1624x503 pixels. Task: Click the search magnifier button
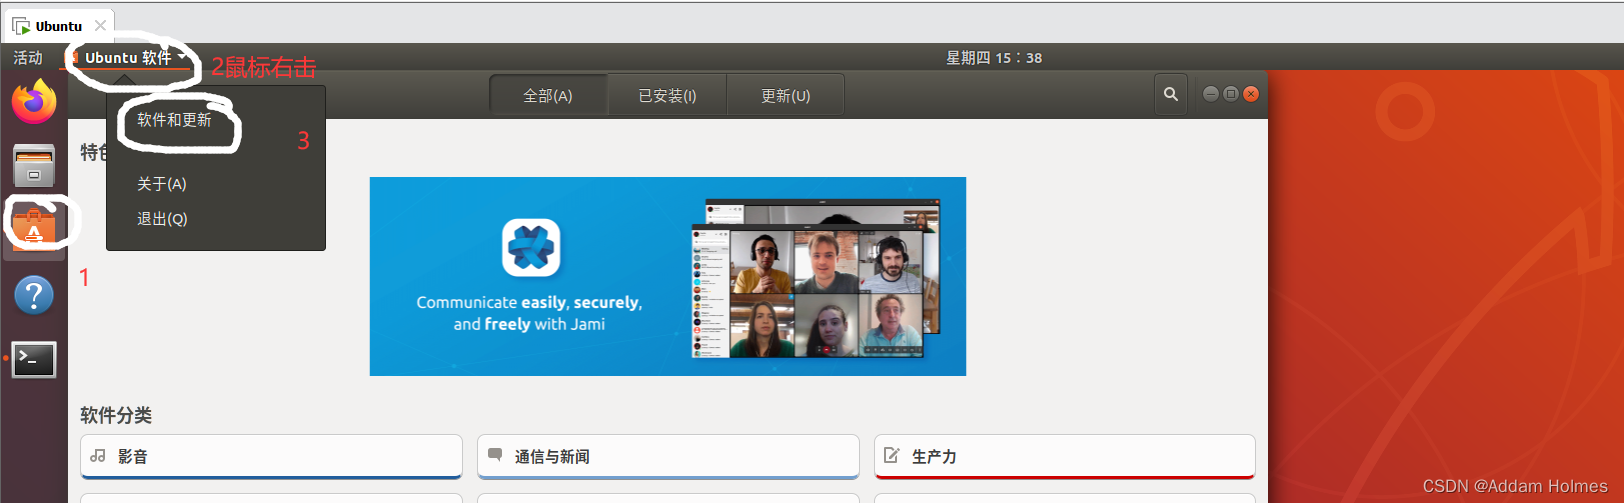coord(1170,94)
